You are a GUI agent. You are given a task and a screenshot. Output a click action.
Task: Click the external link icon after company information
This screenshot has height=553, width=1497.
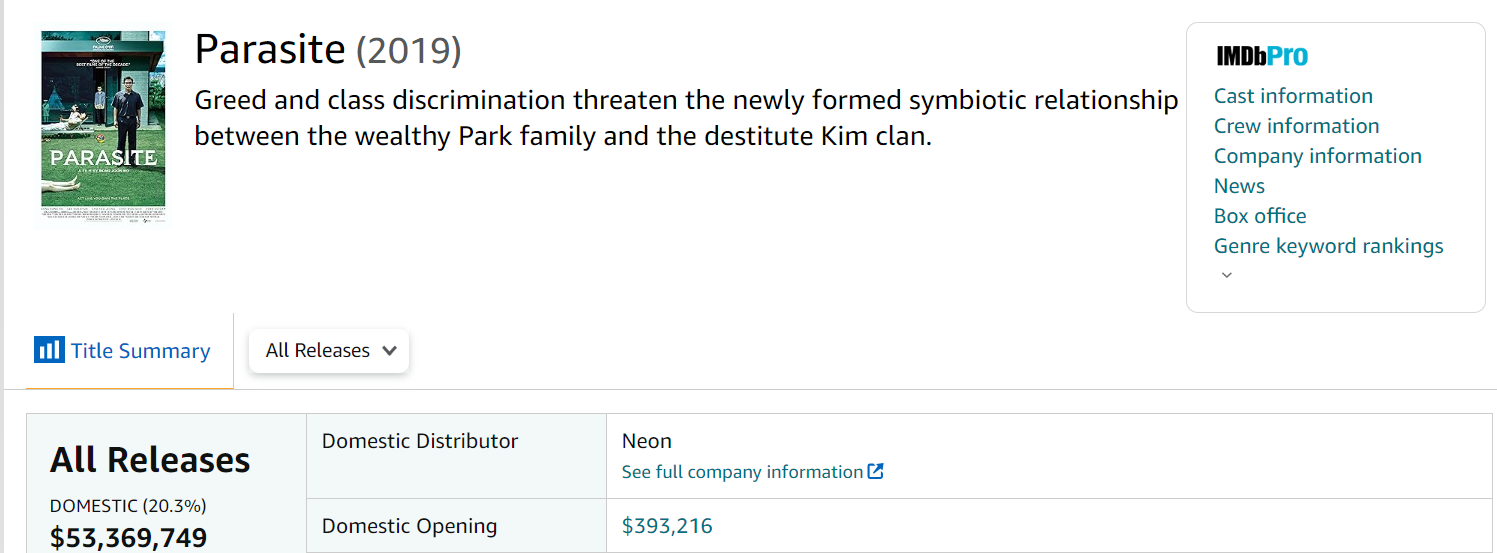click(x=875, y=471)
